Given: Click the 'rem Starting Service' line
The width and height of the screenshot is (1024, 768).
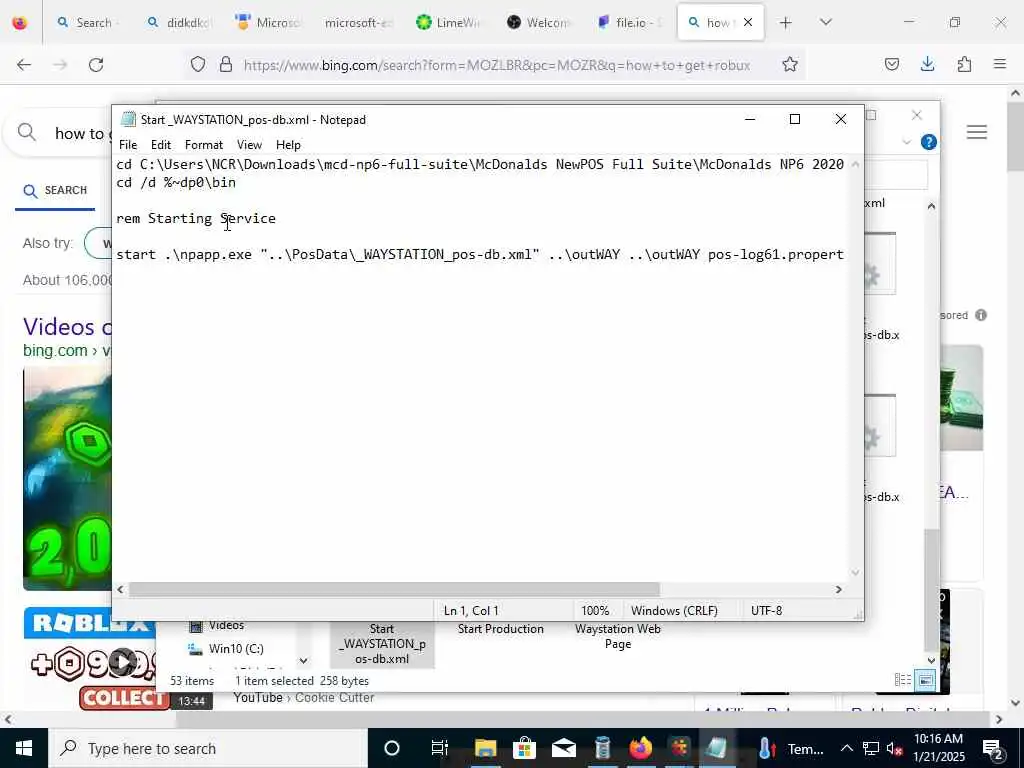Looking at the screenshot, I should click(x=196, y=219).
